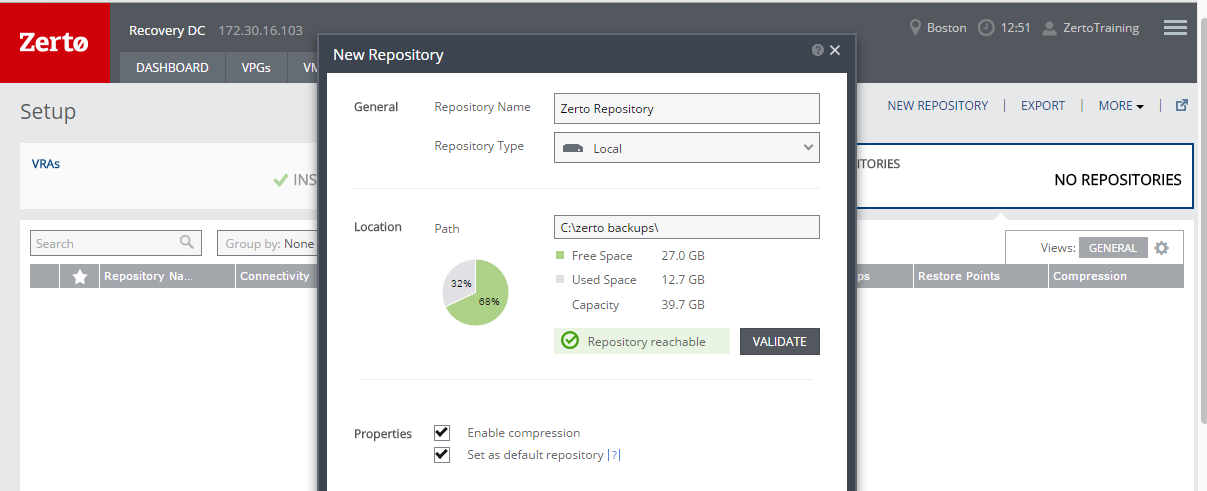Open the hamburger menu icon
The image size is (1207, 491).
click(1175, 28)
